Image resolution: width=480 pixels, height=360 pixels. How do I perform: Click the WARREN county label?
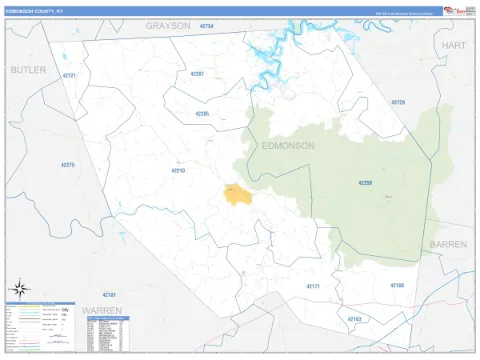tap(102, 311)
